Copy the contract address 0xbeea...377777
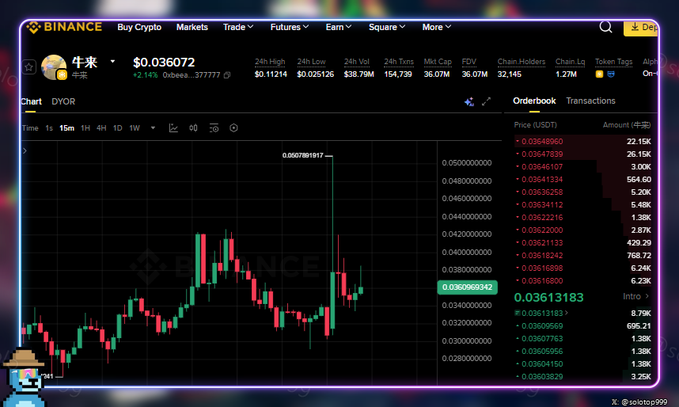This screenshot has height=407, width=679. (x=227, y=75)
